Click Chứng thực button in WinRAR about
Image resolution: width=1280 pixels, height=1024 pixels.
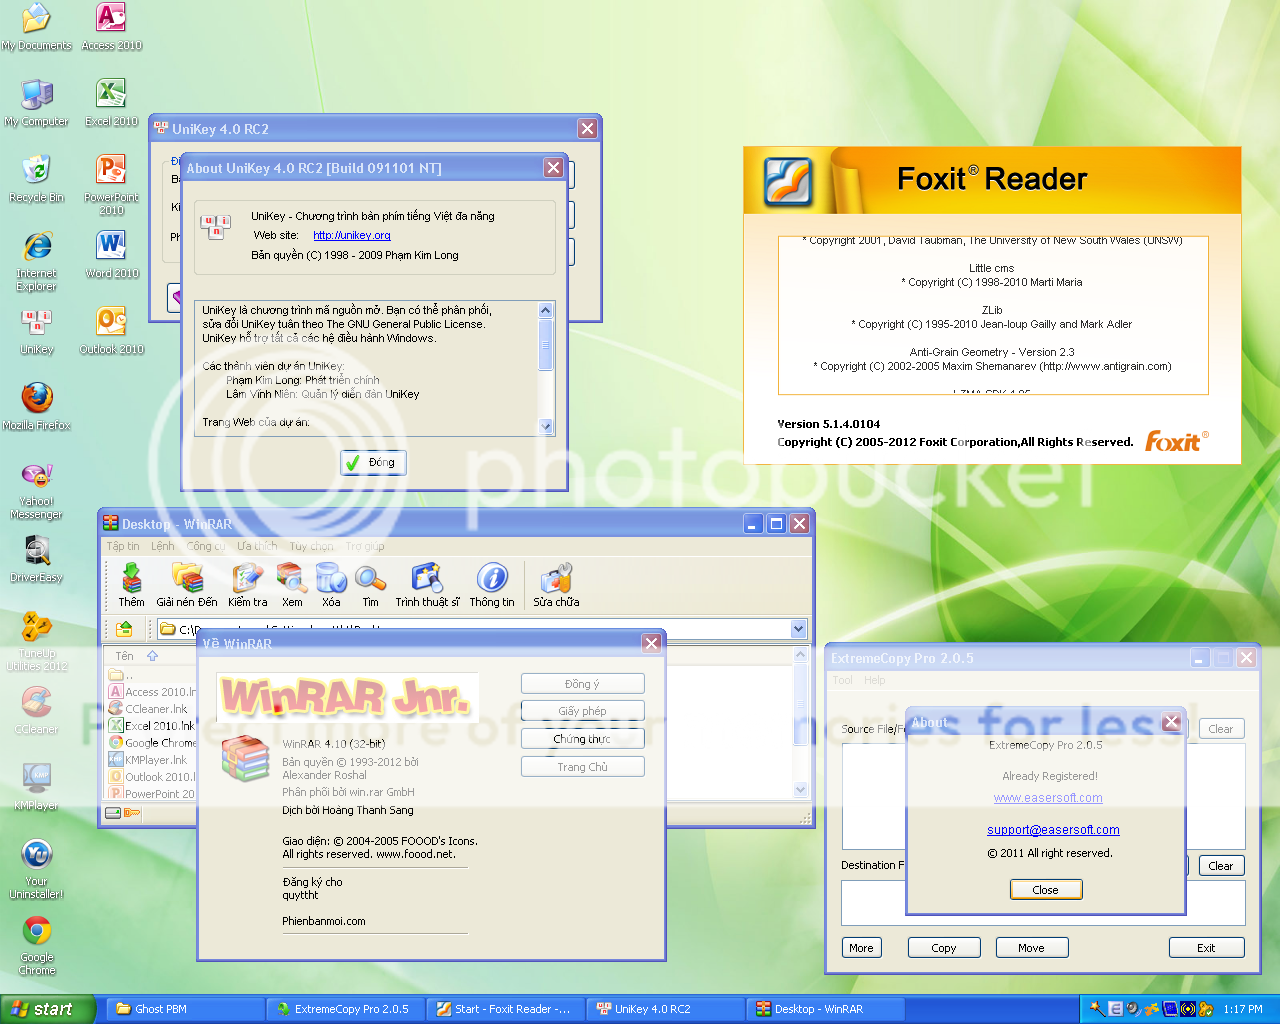(x=582, y=739)
